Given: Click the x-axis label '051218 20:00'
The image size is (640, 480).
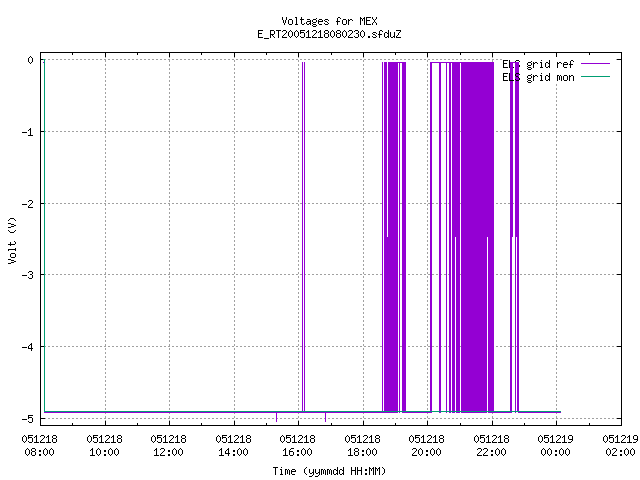Looking at the screenshot, I should [427, 446].
